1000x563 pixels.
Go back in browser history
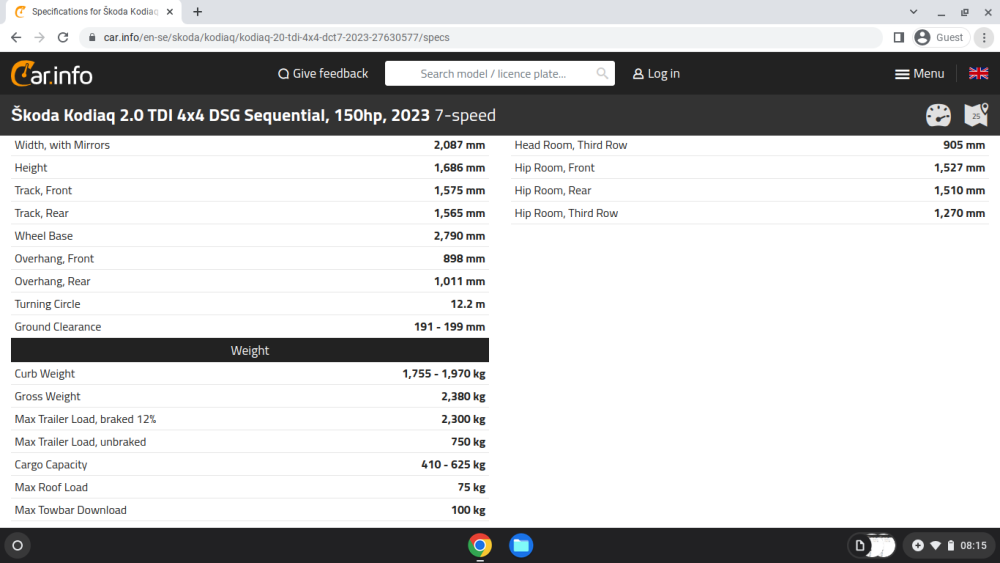[16, 38]
